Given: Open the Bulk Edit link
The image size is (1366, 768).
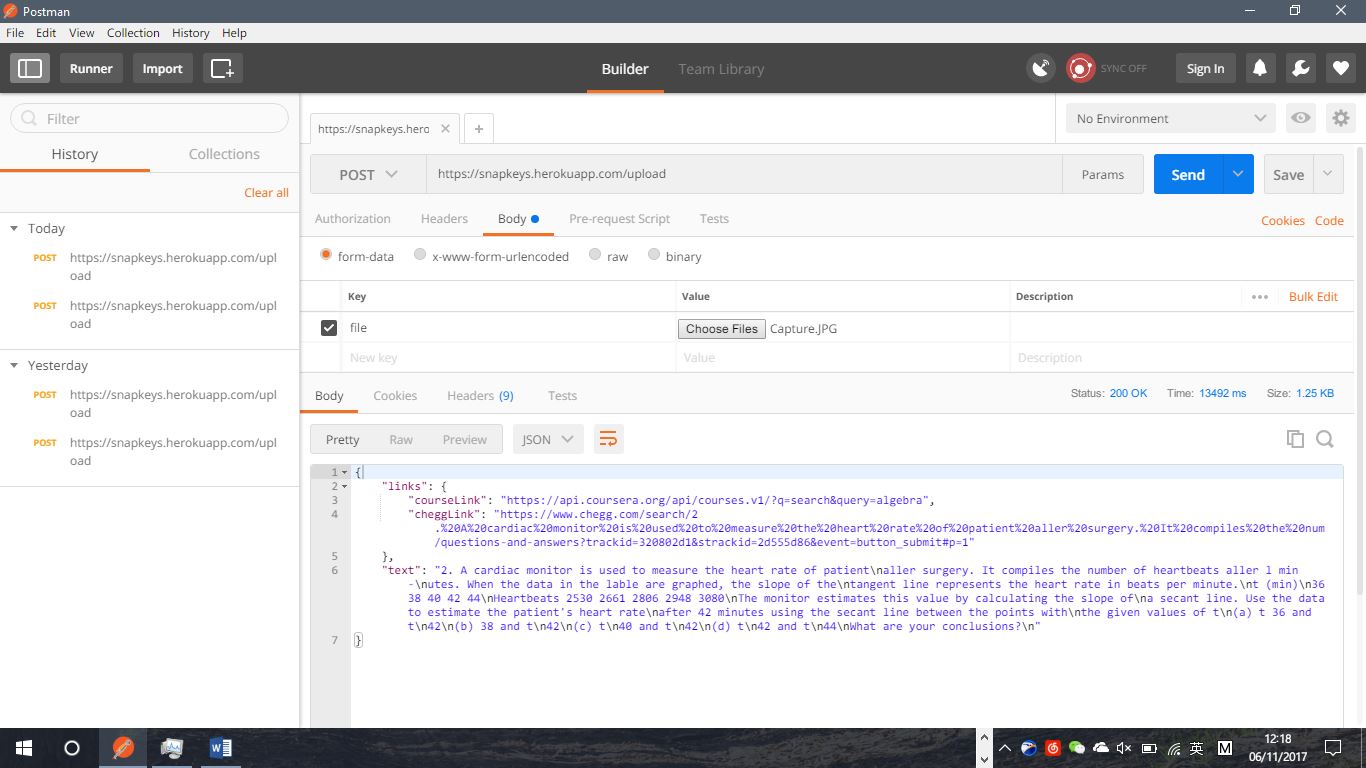Looking at the screenshot, I should (x=1313, y=296).
